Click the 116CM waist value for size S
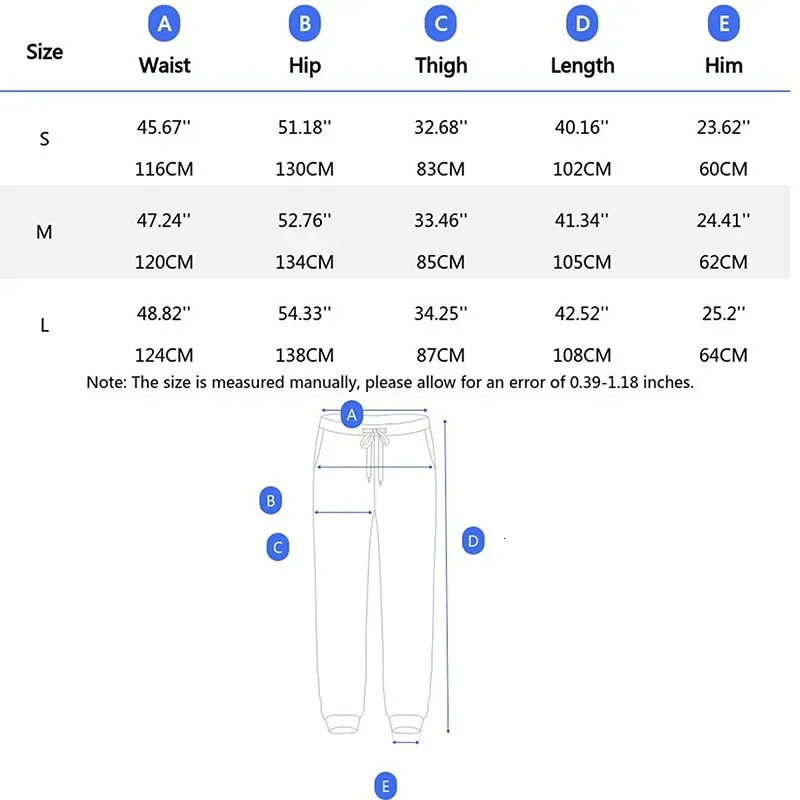Viewport: 800px width, 800px height. [x=164, y=169]
